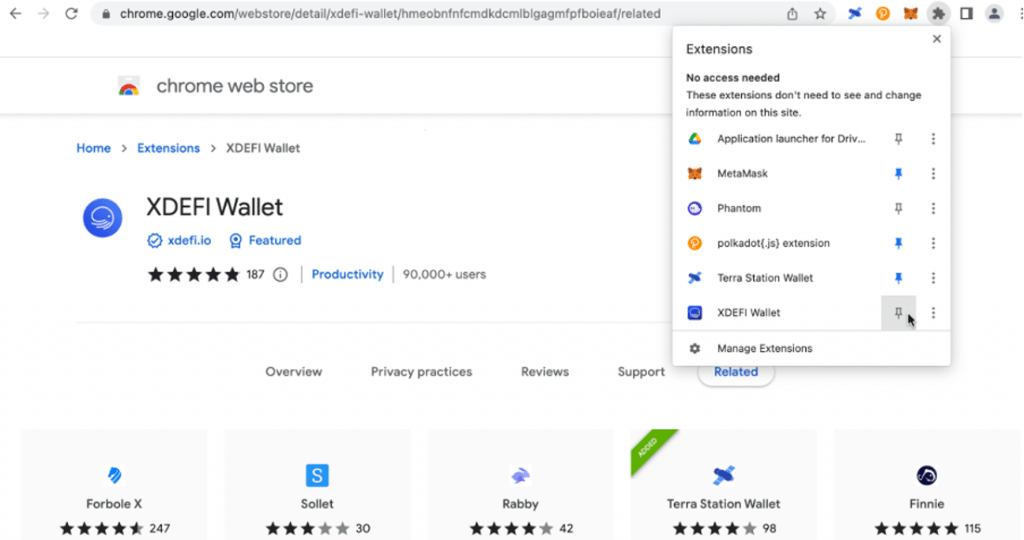Pin Phantom extension to toolbar

click(x=899, y=208)
